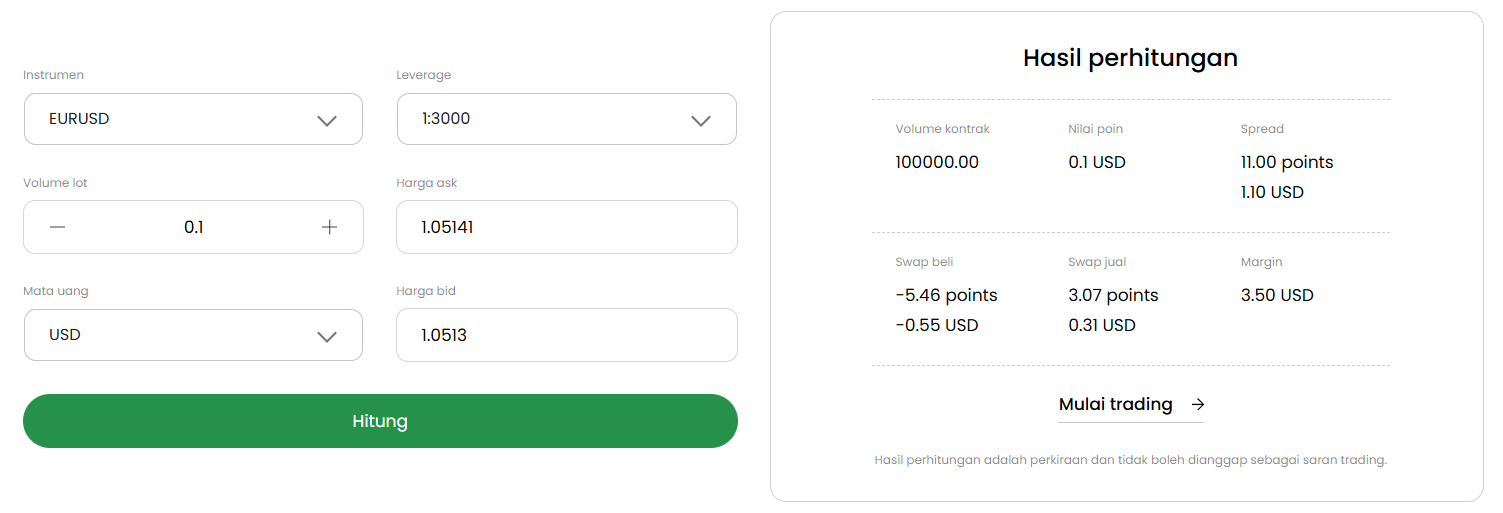The width and height of the screenshot is (1503, 513).
Task: Open the EURUSD instrument dropdown
Action: (193, 119)
